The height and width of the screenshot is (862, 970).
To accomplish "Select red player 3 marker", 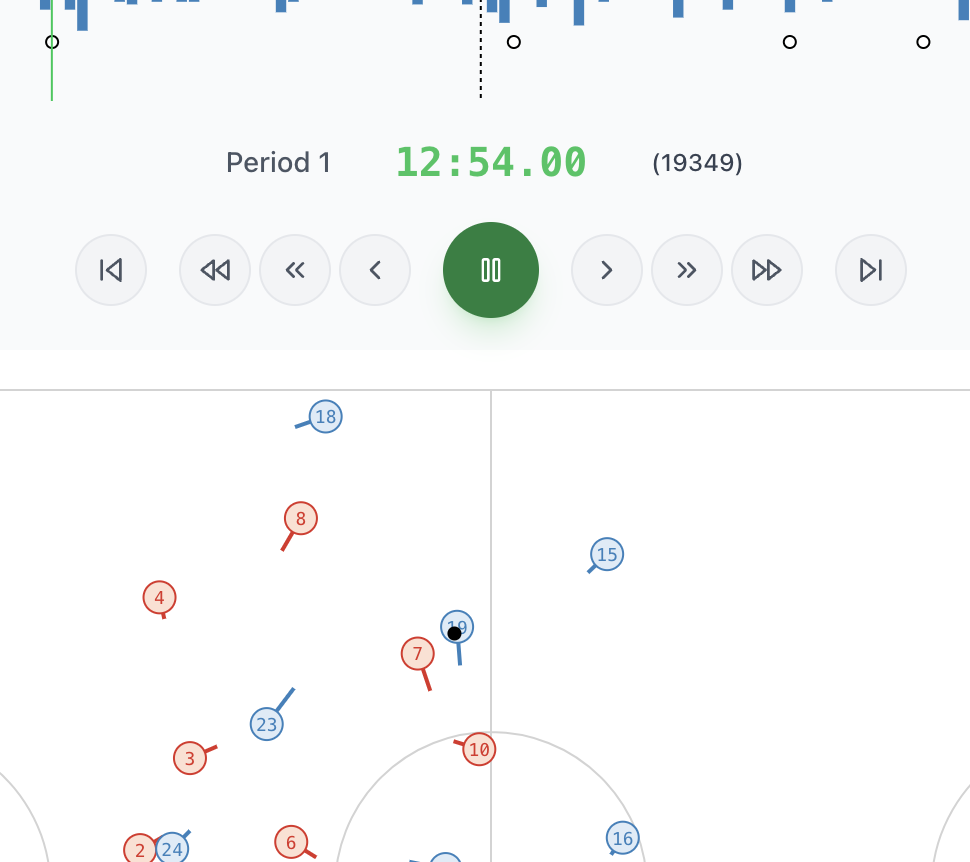I will click(190, 758).
